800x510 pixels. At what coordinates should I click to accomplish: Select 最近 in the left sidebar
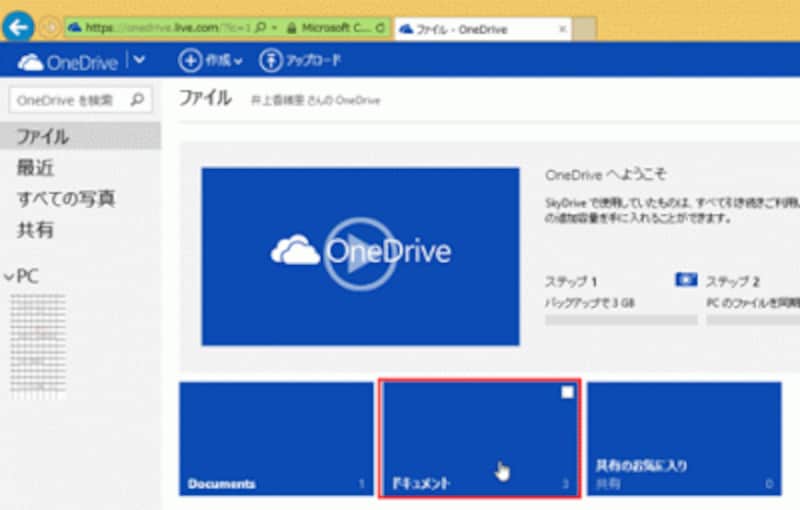[35, 168]
